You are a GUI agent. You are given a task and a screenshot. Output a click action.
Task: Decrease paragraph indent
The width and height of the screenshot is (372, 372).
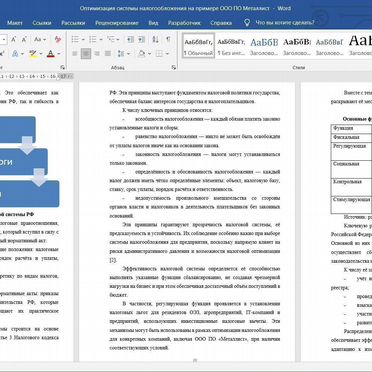(131, 39)
